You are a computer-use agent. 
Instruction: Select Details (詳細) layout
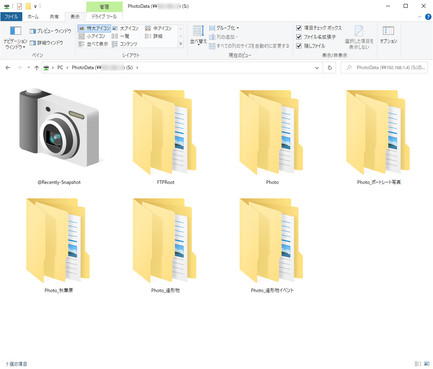click(154, 36)
